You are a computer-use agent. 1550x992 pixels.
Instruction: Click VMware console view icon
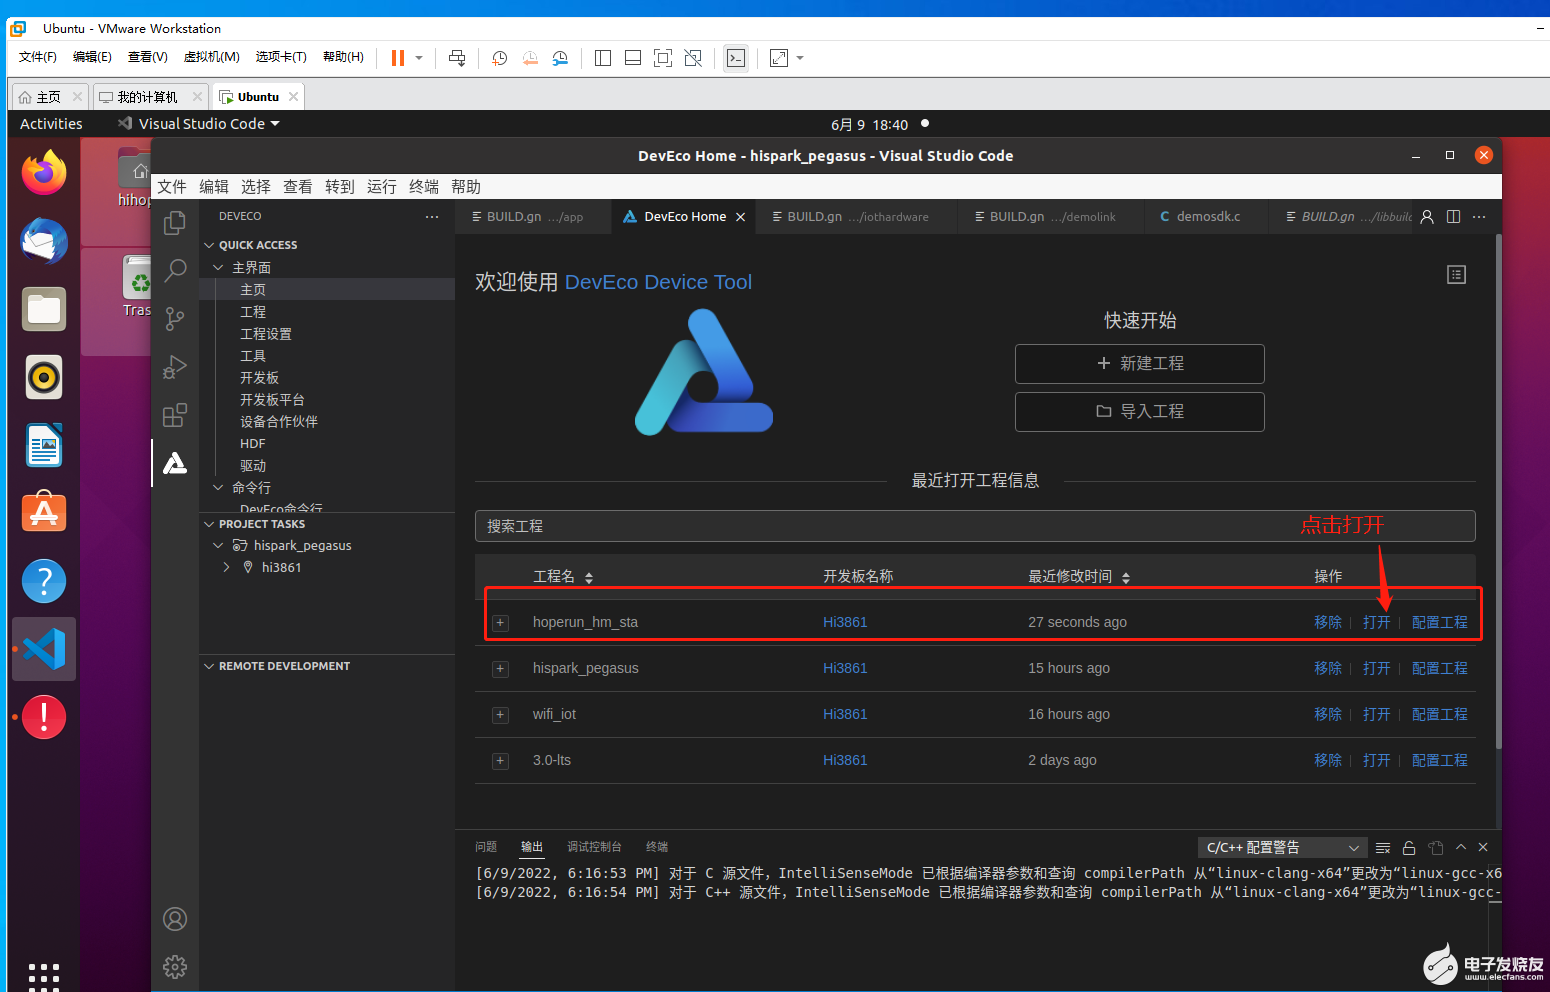tap(736, 58)
